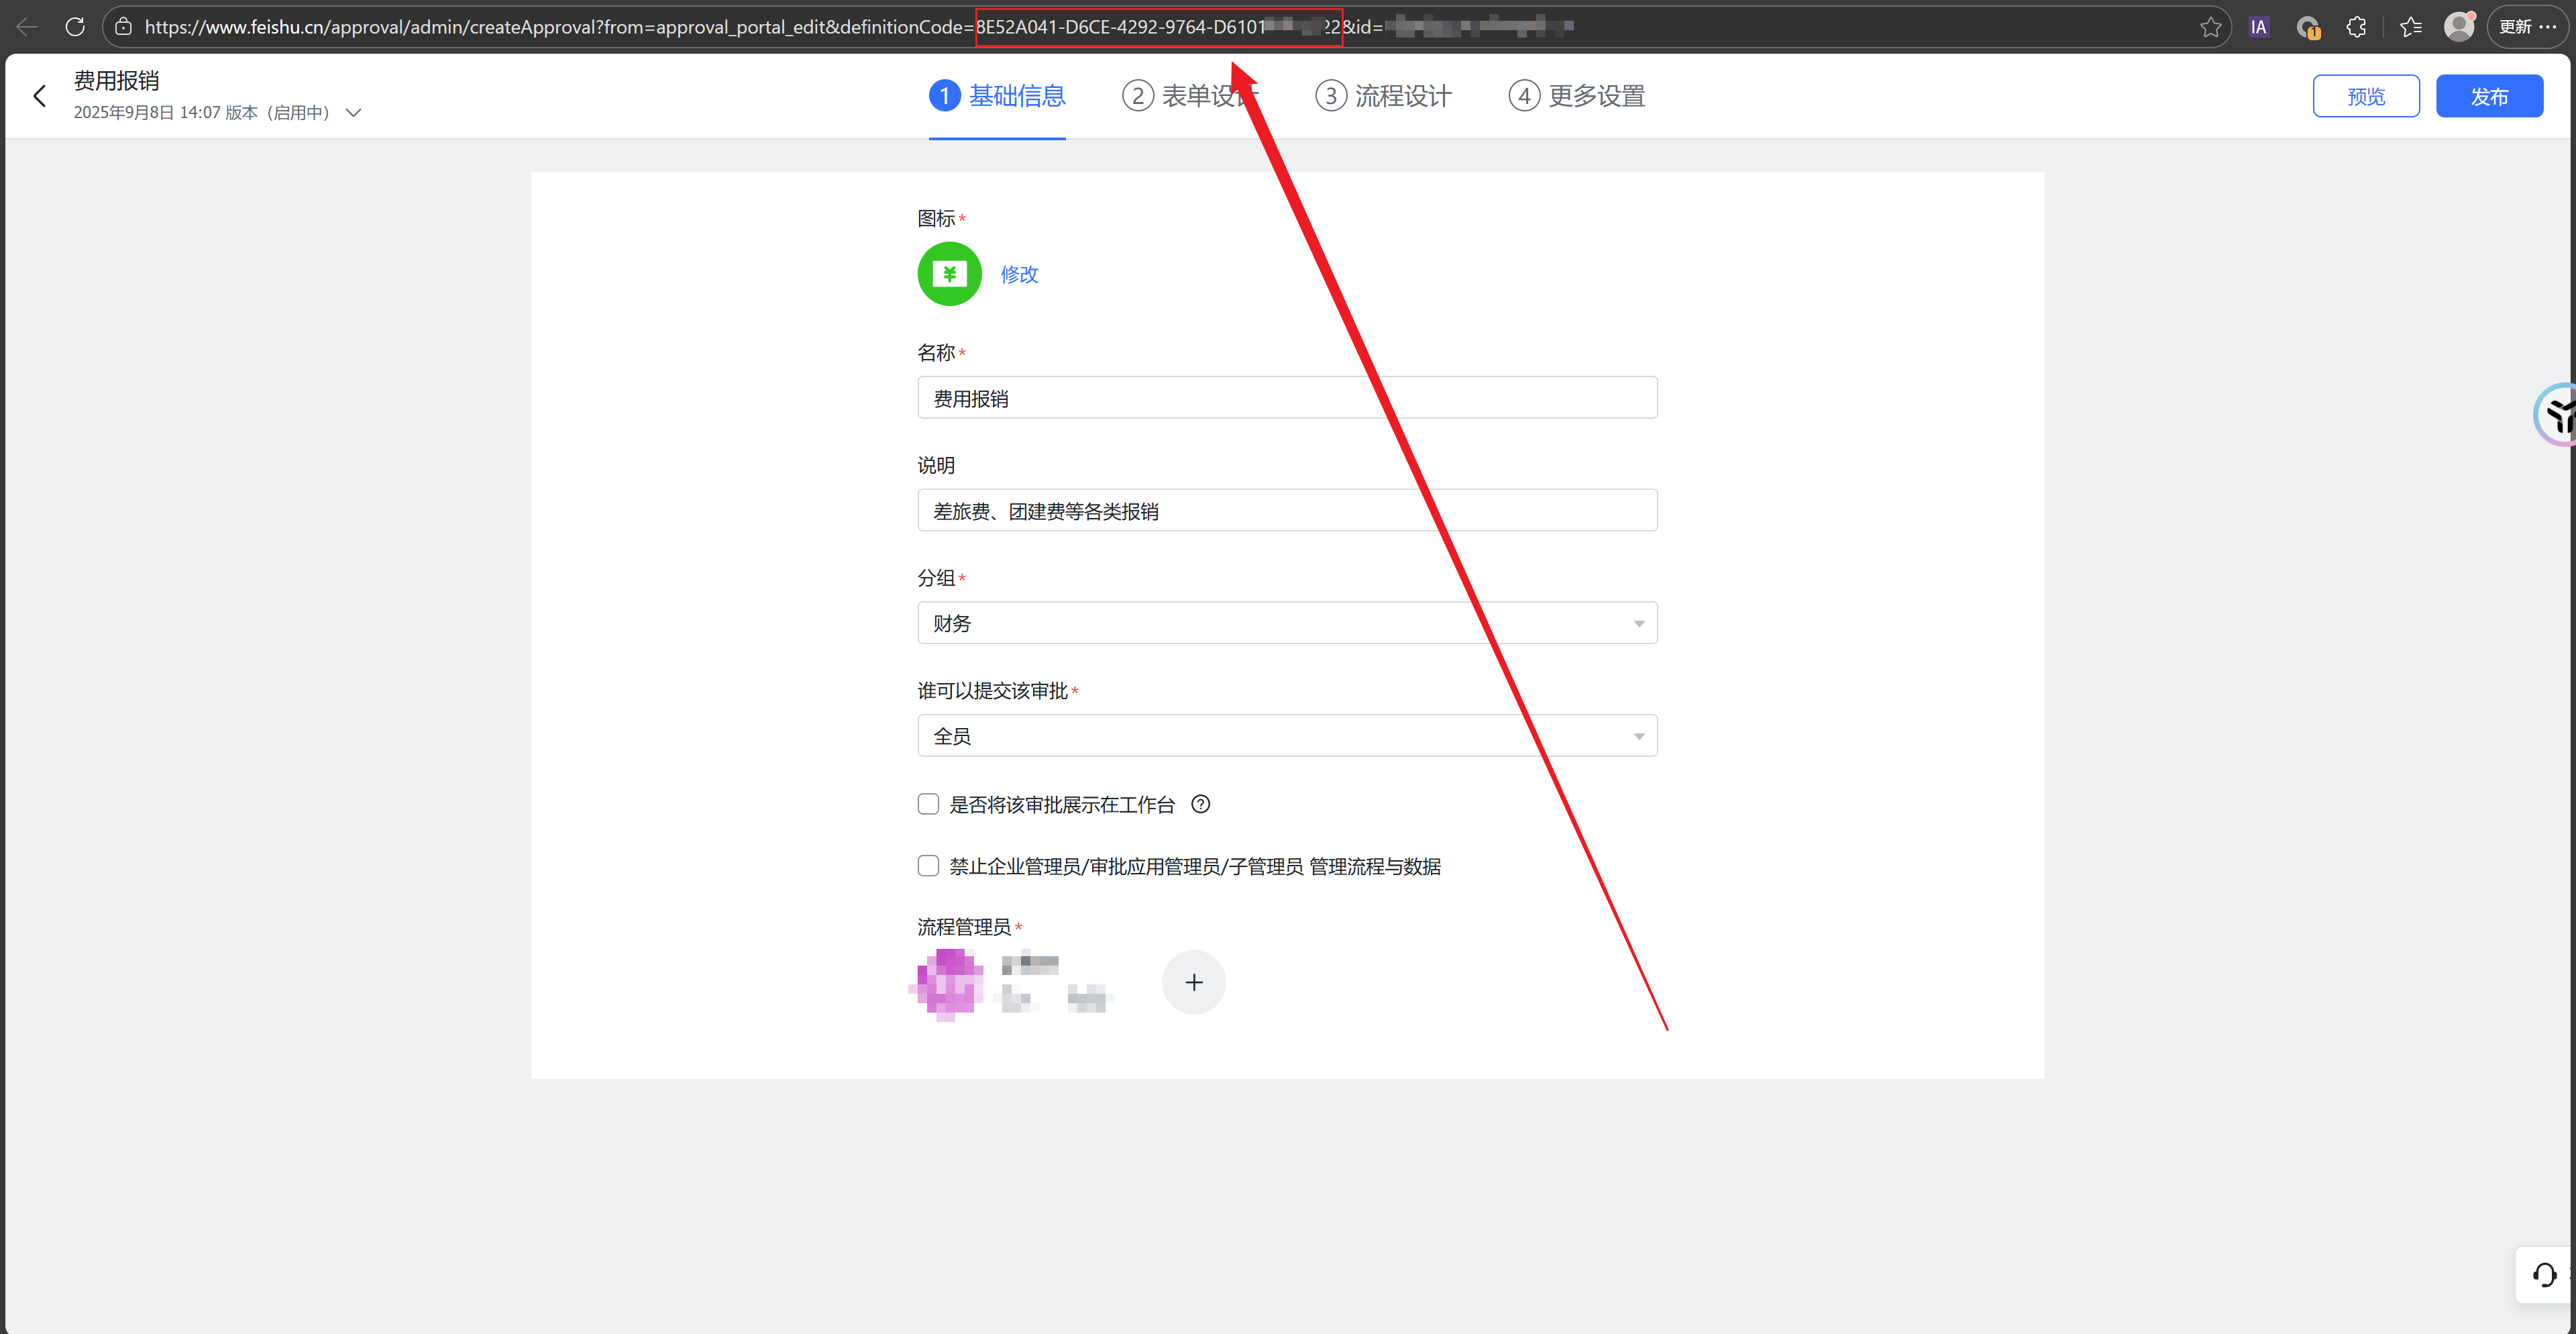Image resolution: width=2576 pixels, height=1334 pixels.
Task: Reload the page with the refresh icon
Action: [75, 27]
